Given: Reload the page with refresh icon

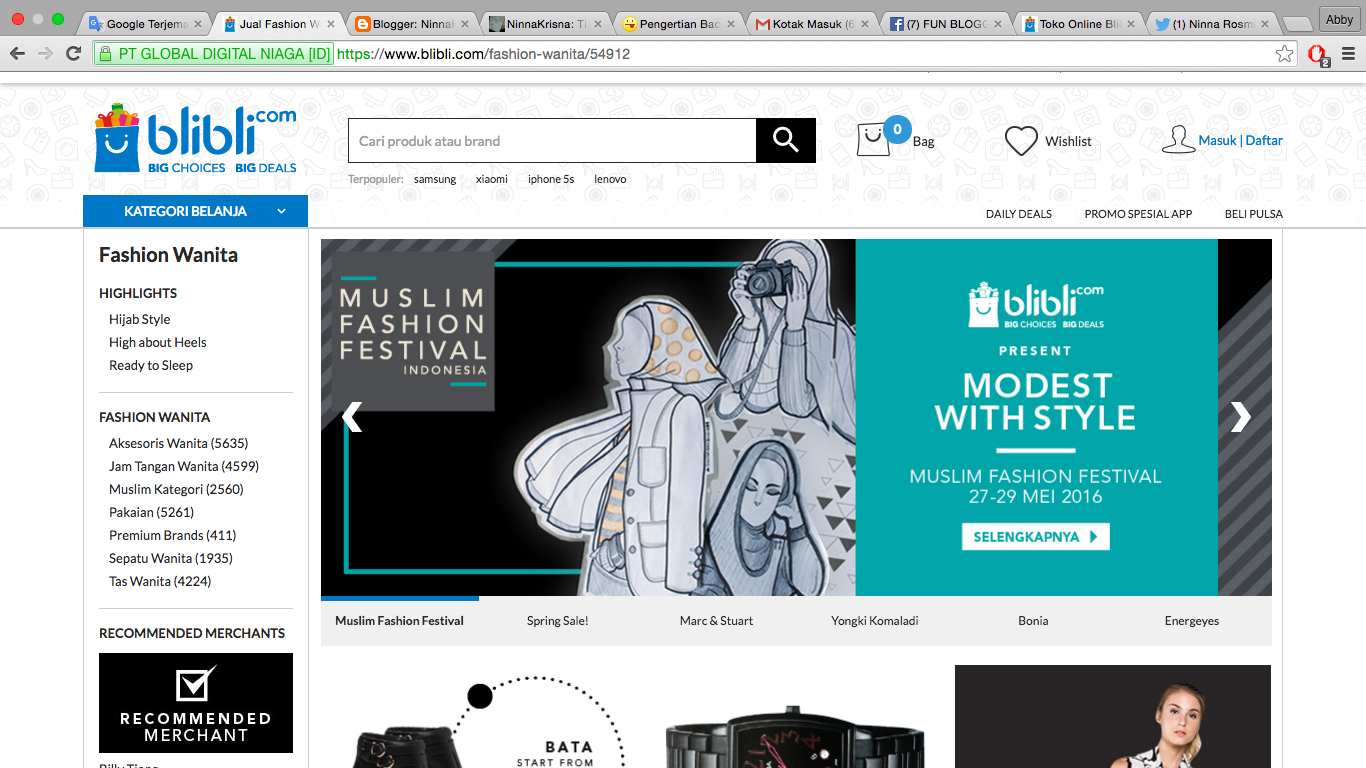Looking at the screenshot, I should 73,54.
